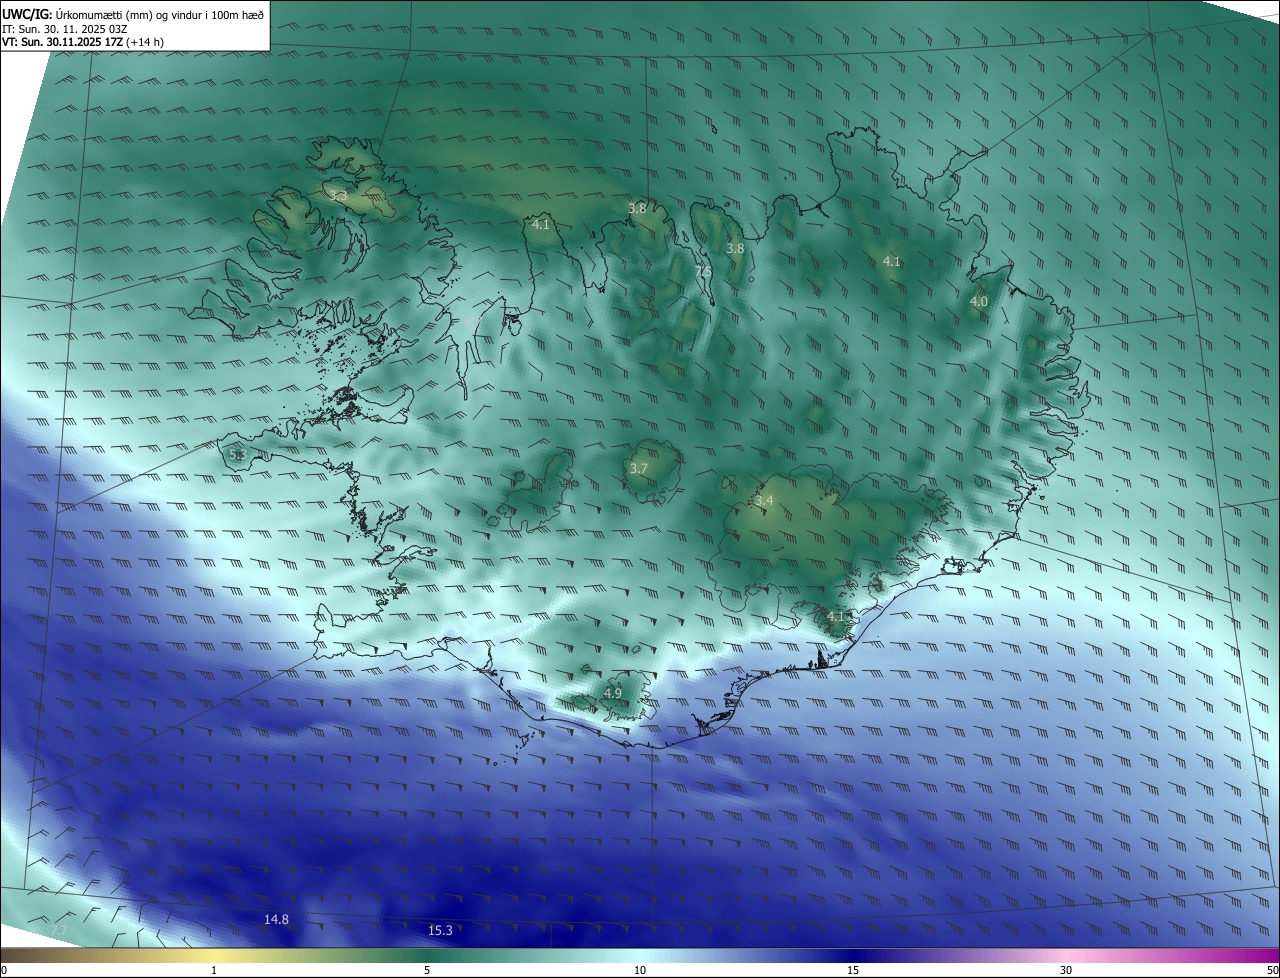Click the 3.4 value label on glacier

[x=764, y=500]
